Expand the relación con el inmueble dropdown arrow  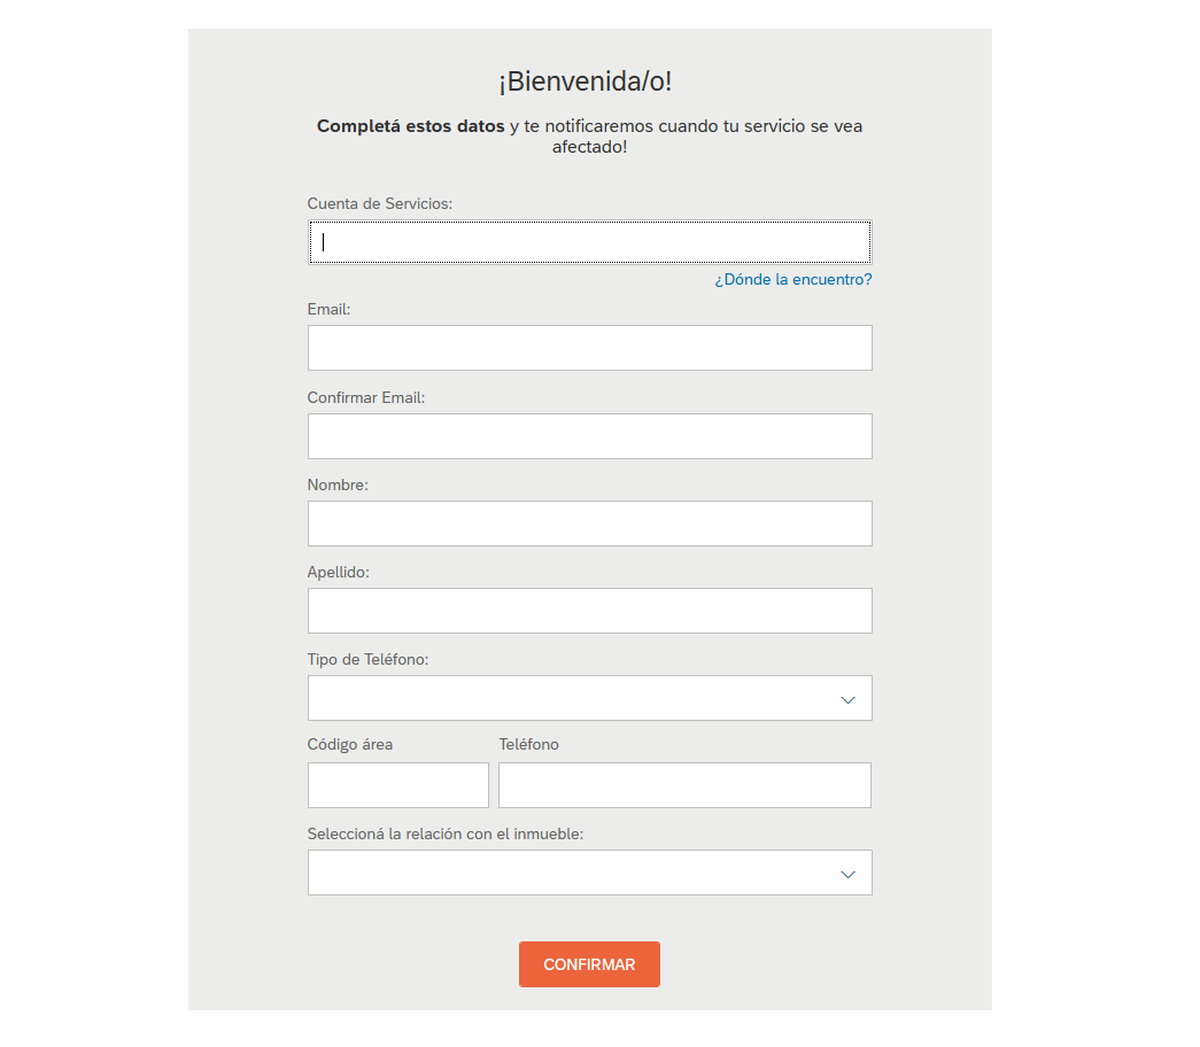(848, 872)
